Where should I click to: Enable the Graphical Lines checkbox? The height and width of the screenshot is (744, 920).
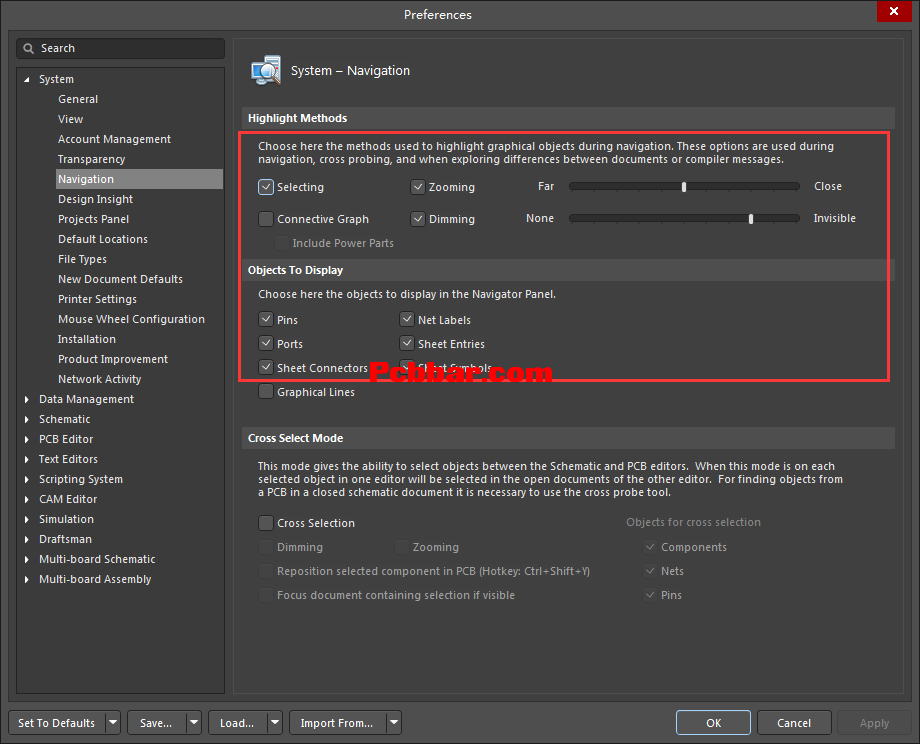pyautogui.click(x=266, y=392)
